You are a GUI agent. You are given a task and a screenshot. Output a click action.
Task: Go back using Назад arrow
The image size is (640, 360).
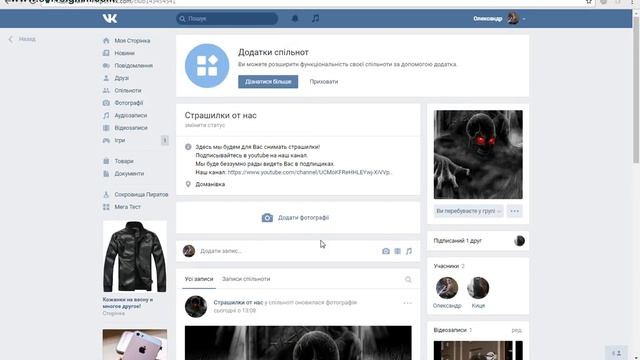22,39
